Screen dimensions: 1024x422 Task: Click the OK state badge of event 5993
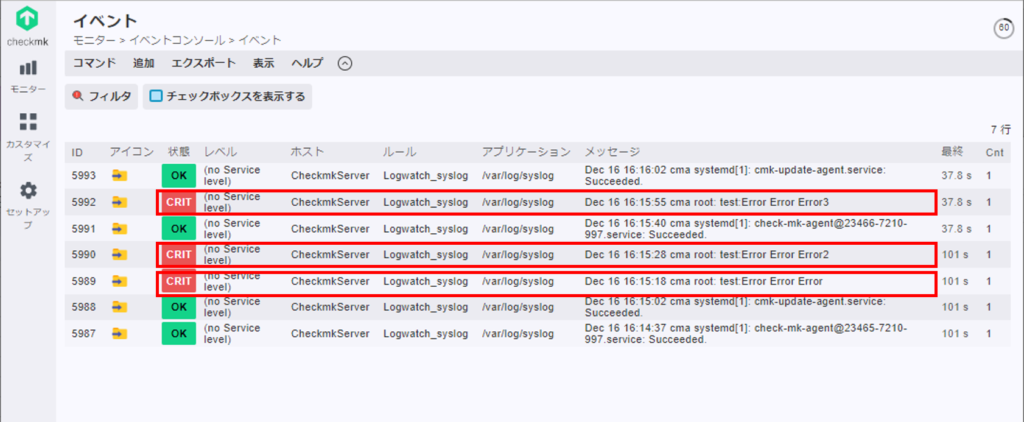(178, 176)
